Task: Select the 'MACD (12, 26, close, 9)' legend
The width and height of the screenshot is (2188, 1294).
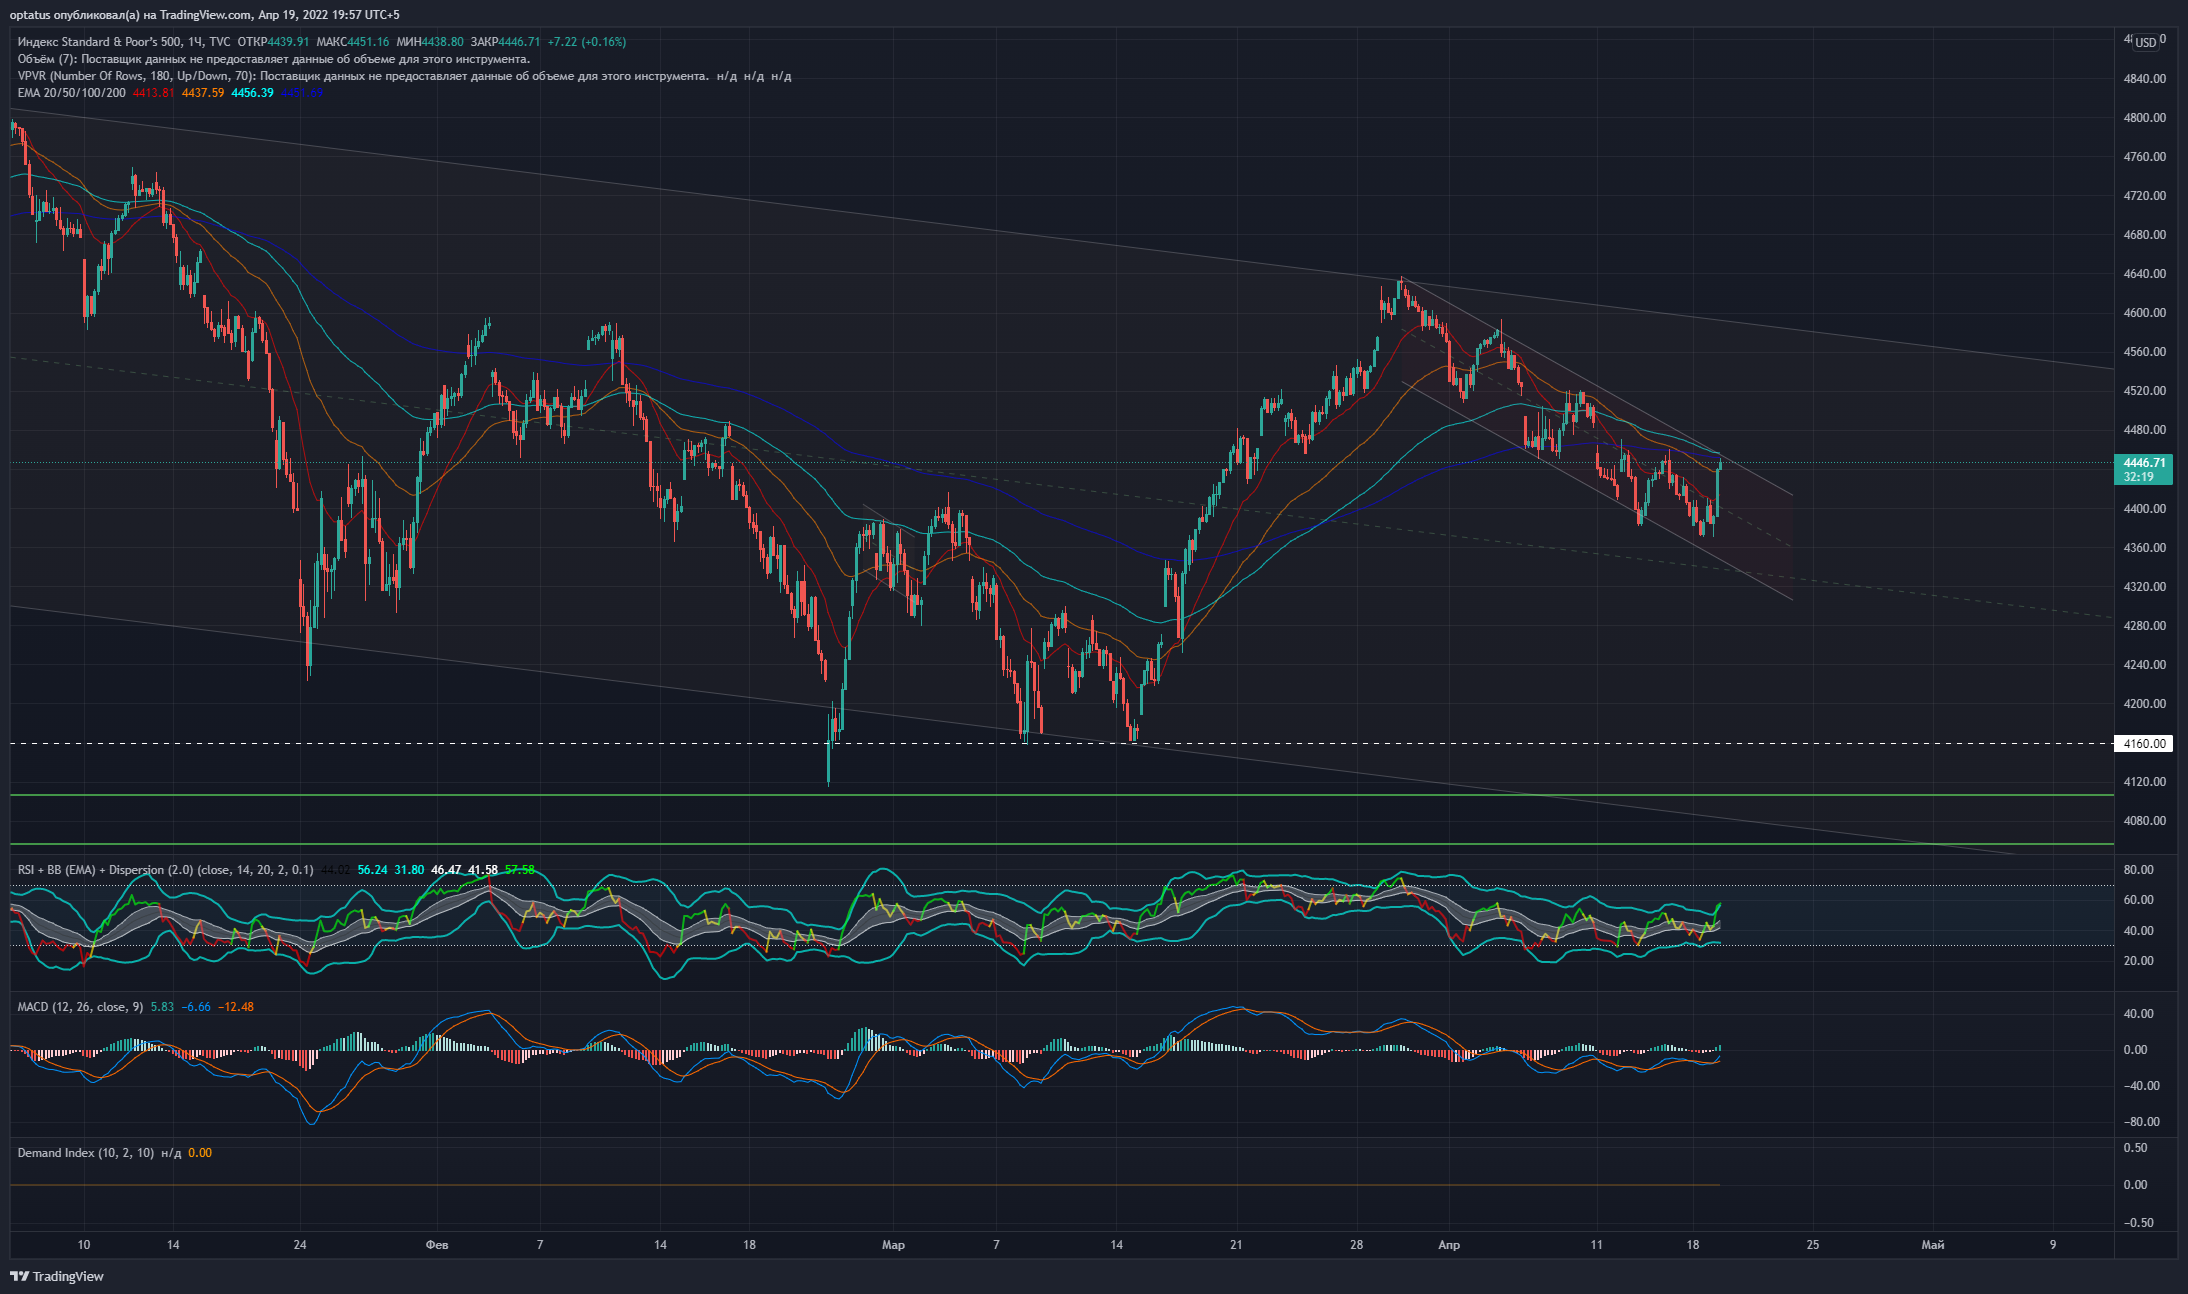Action: pyautogui.click(x=80, y=1007)
